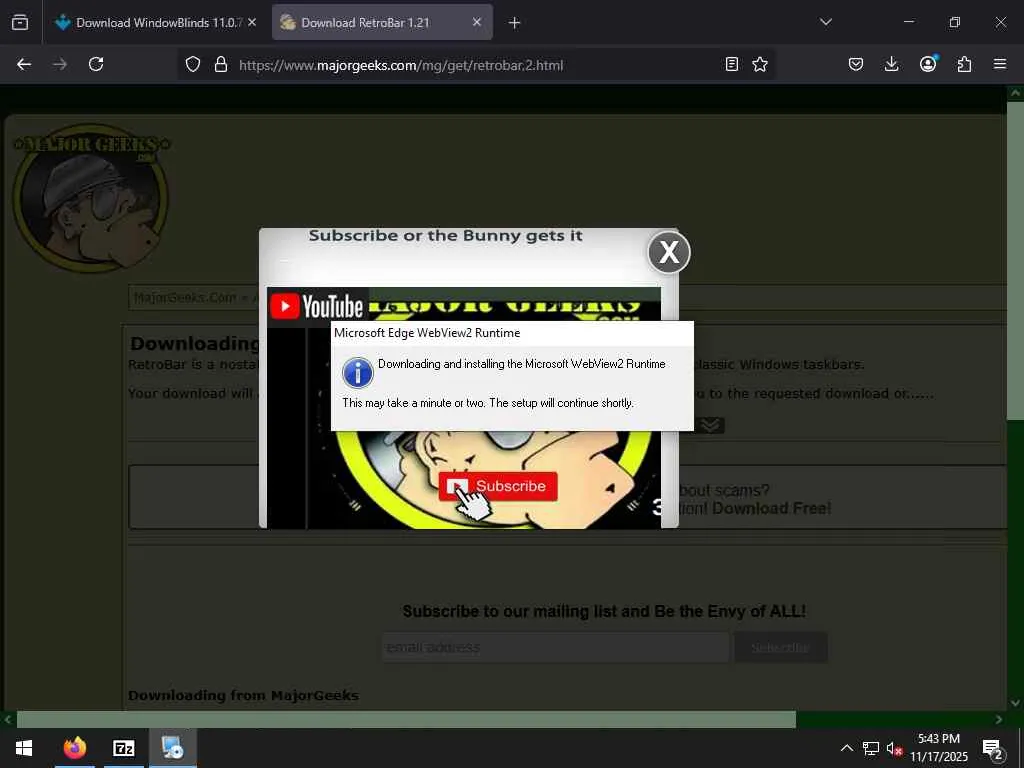Click the Microsoft Edge WebView2 Runtime title
The image size is (1024, 768).
pyautogui.click(x=427, y=333)
